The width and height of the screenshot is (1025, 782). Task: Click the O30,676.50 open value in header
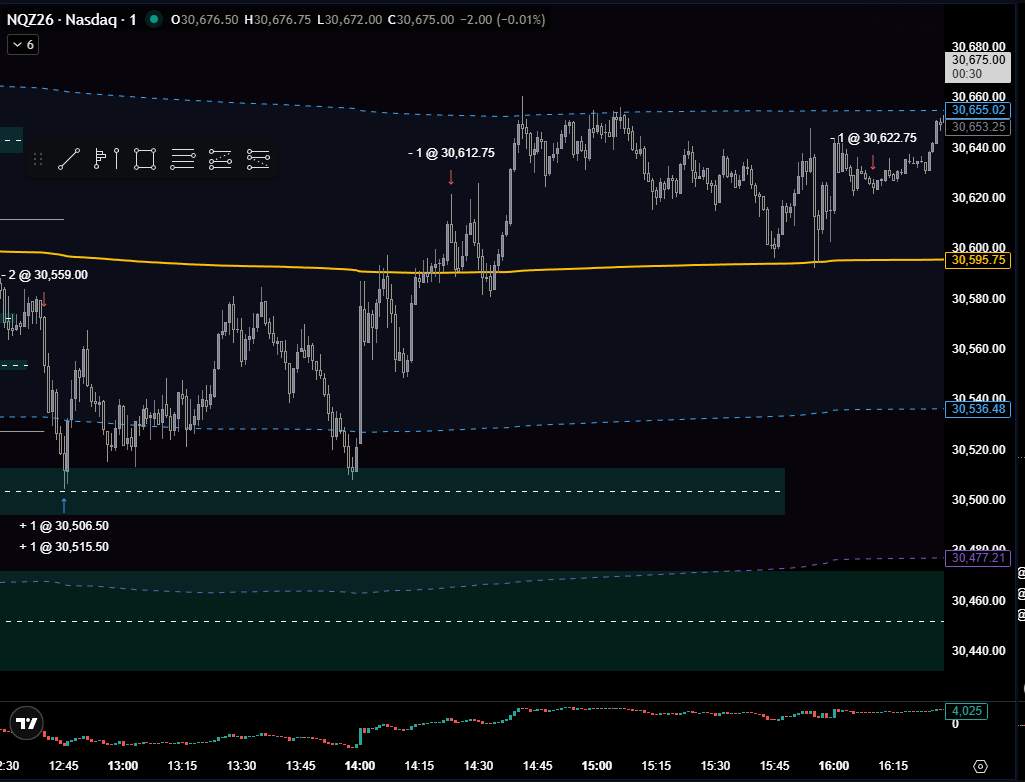[205, 20]
